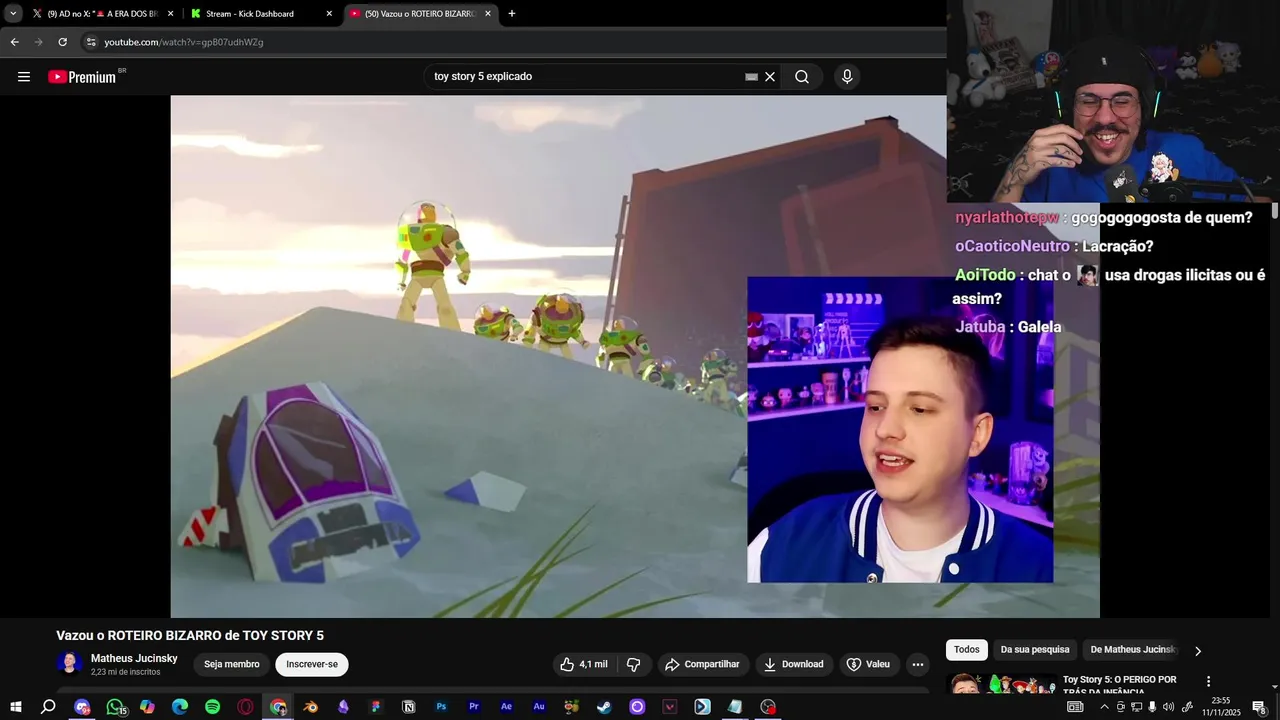Launch Photoshop from the taskbar
This screenshot has height=720, width=1280.
coord(441,707)
